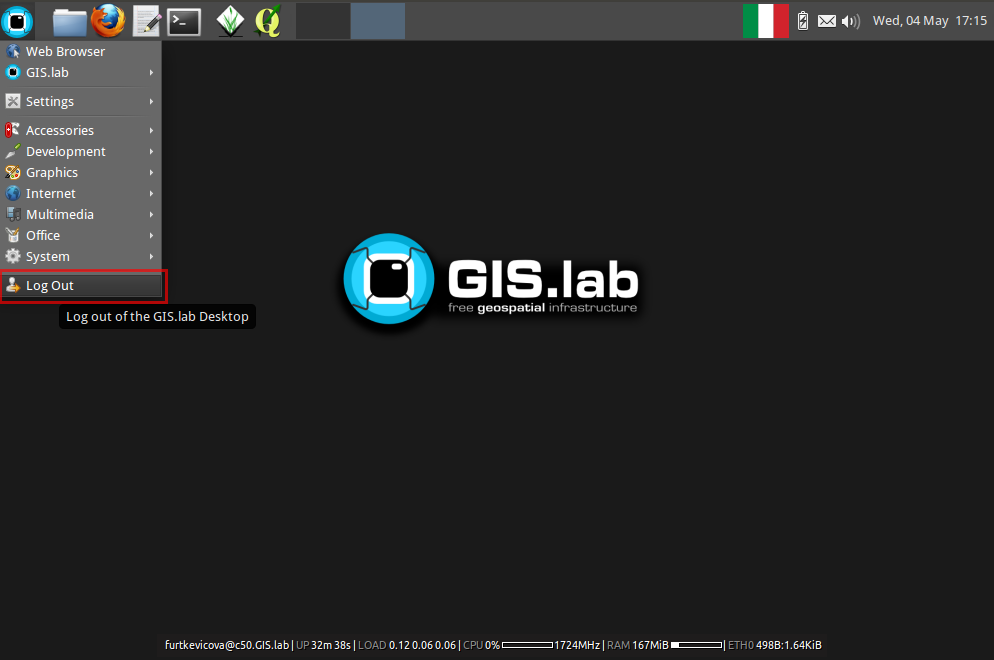The width and height of the screenshot is (994, 660).
Task: Switch to the first dark workspace
Action: 323,21
